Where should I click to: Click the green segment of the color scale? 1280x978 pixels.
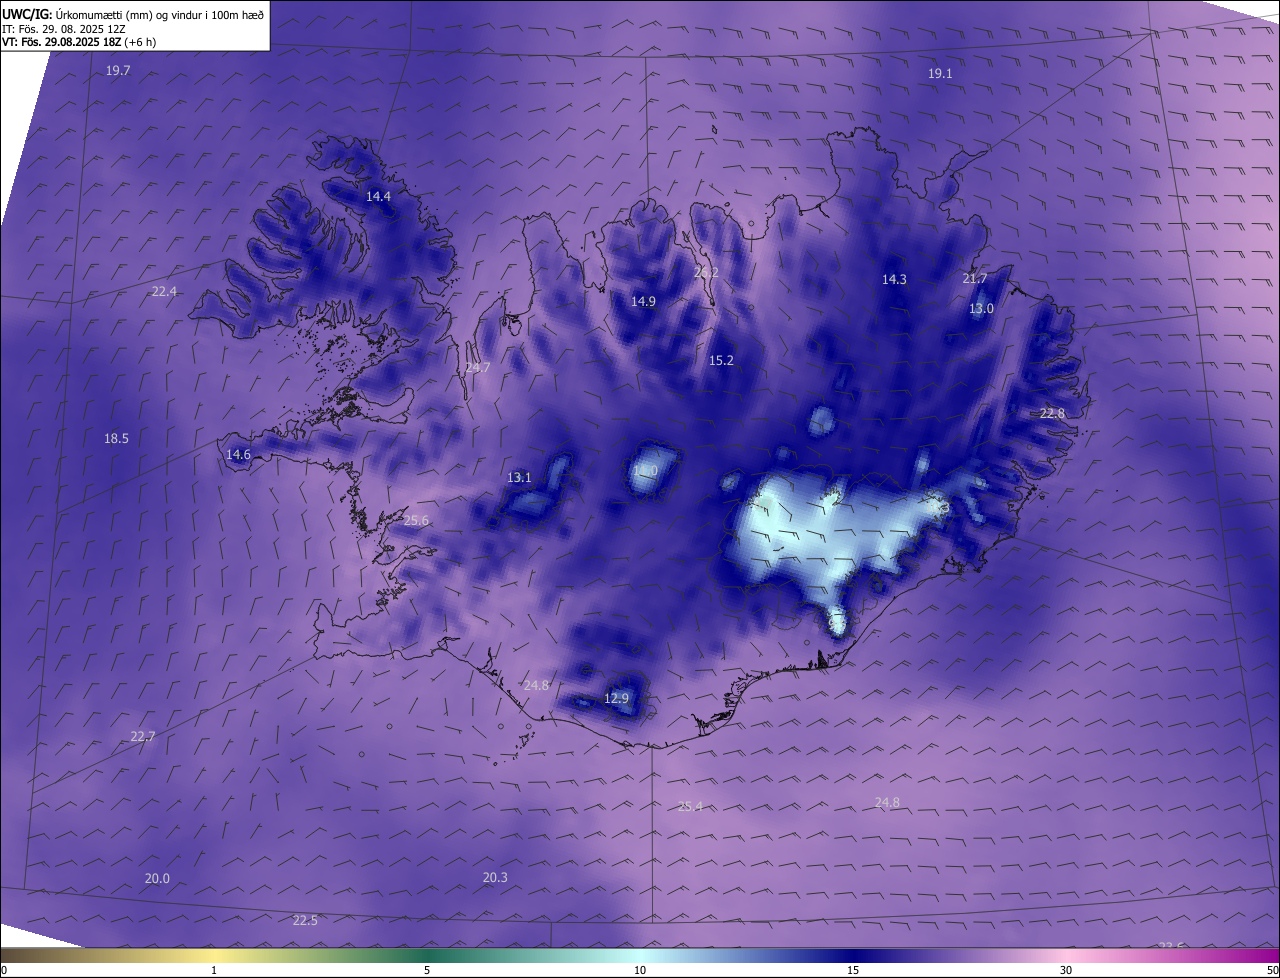coord(427,956)
